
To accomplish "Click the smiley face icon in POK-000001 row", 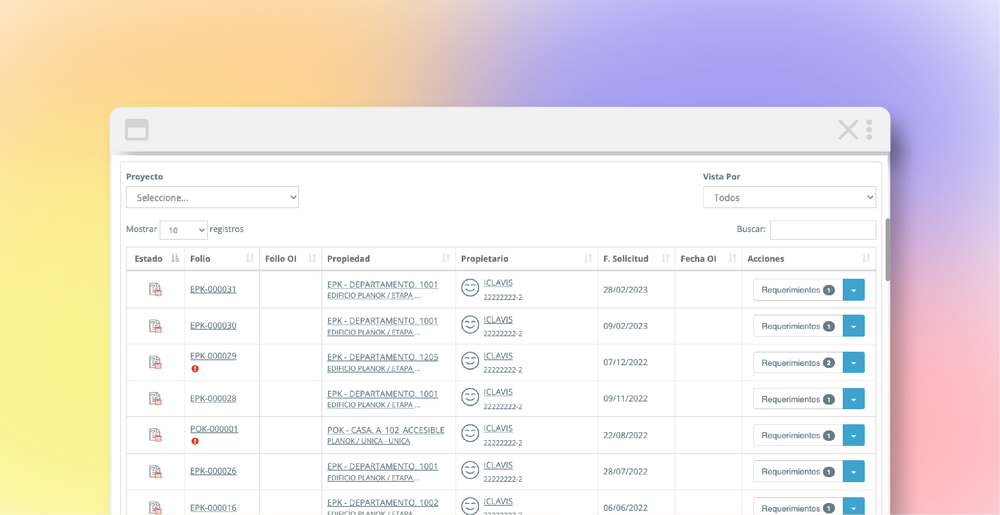I will pos(470,434).
